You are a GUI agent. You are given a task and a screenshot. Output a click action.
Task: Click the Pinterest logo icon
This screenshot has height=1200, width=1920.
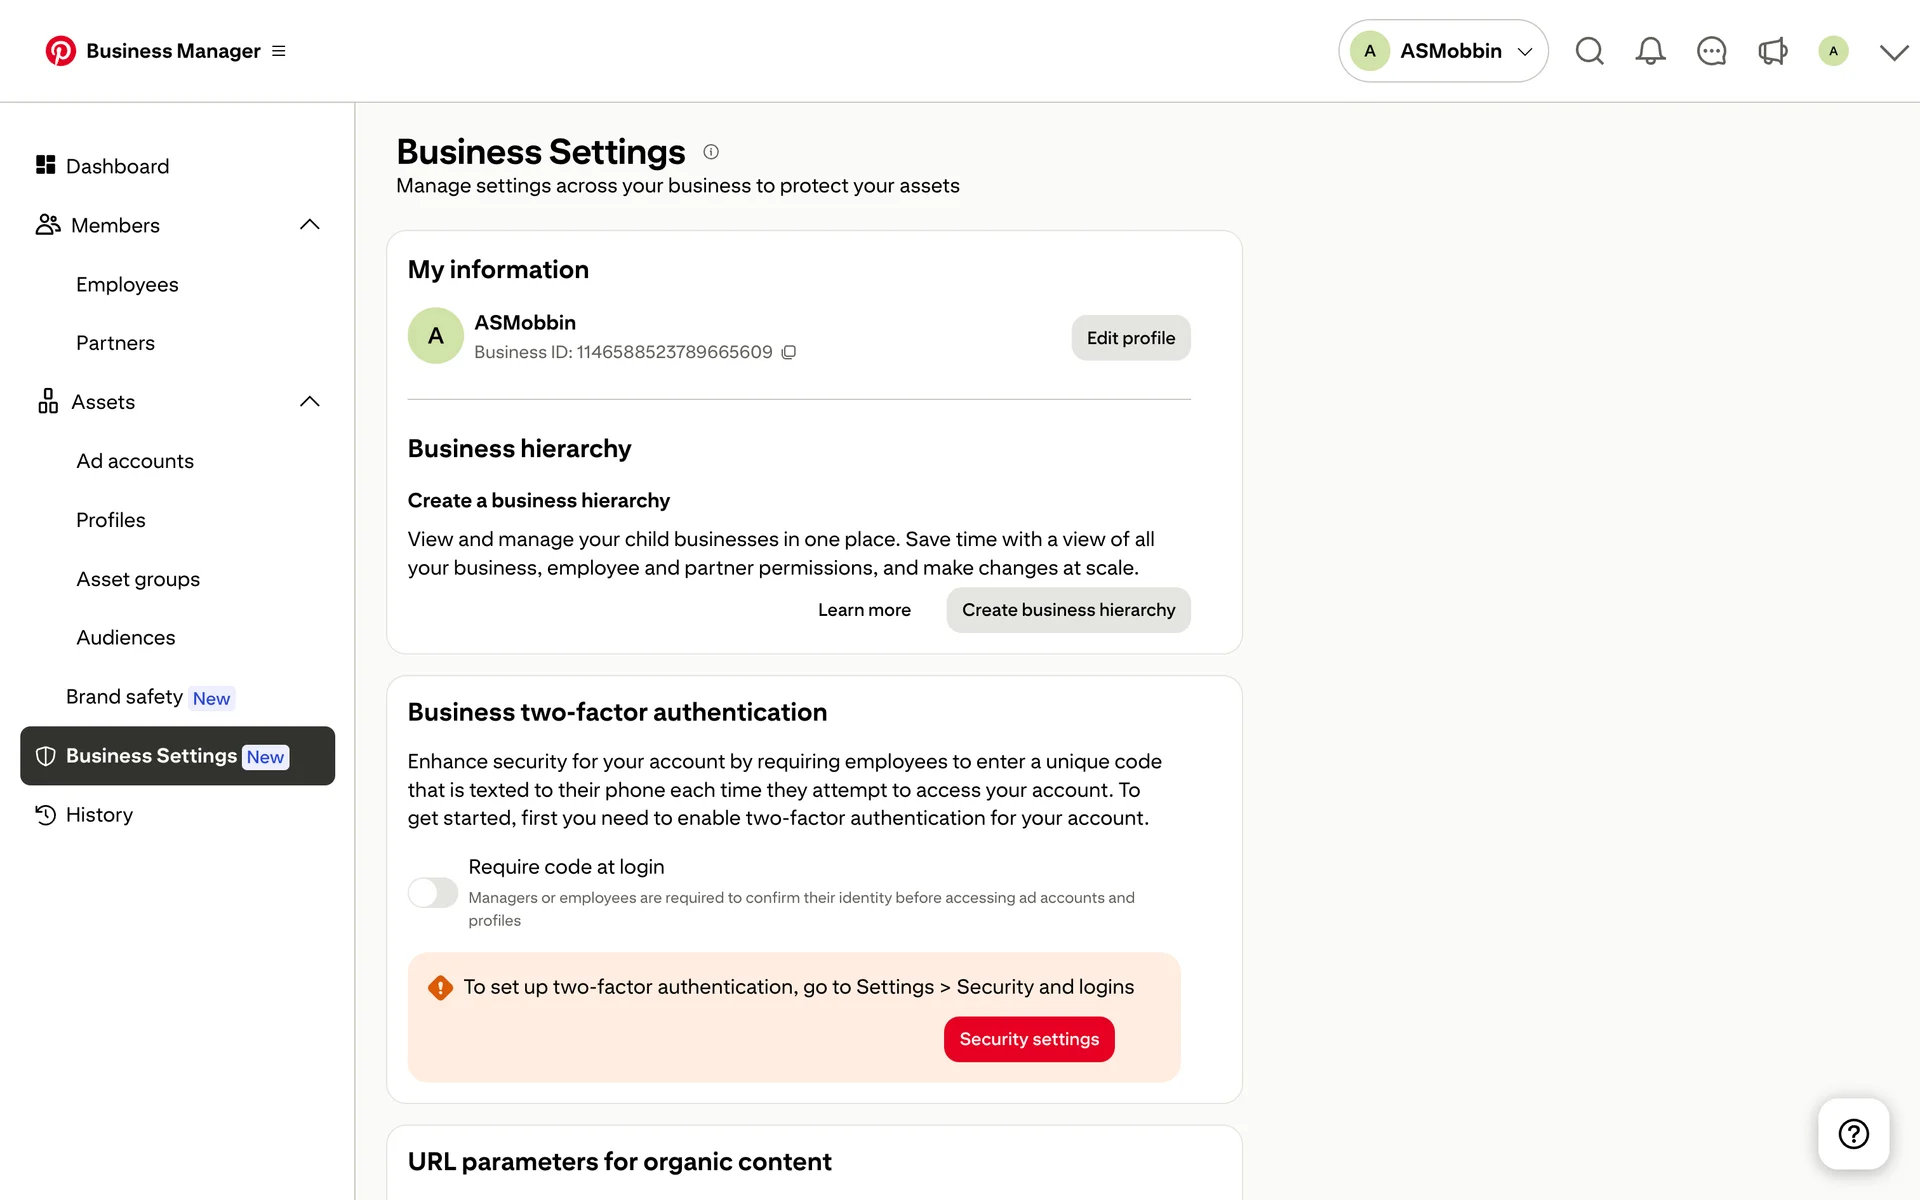click(60, 51)
